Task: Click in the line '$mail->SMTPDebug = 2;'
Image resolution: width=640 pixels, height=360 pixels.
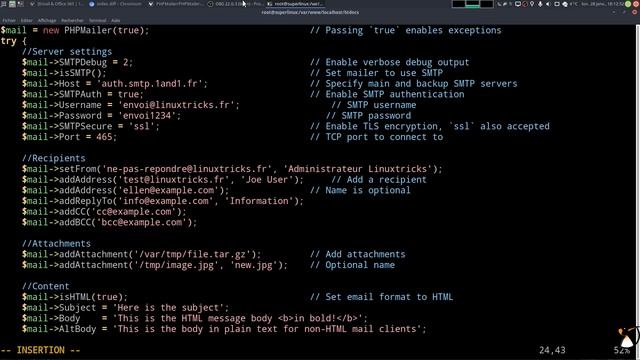Action: [77, 62]
